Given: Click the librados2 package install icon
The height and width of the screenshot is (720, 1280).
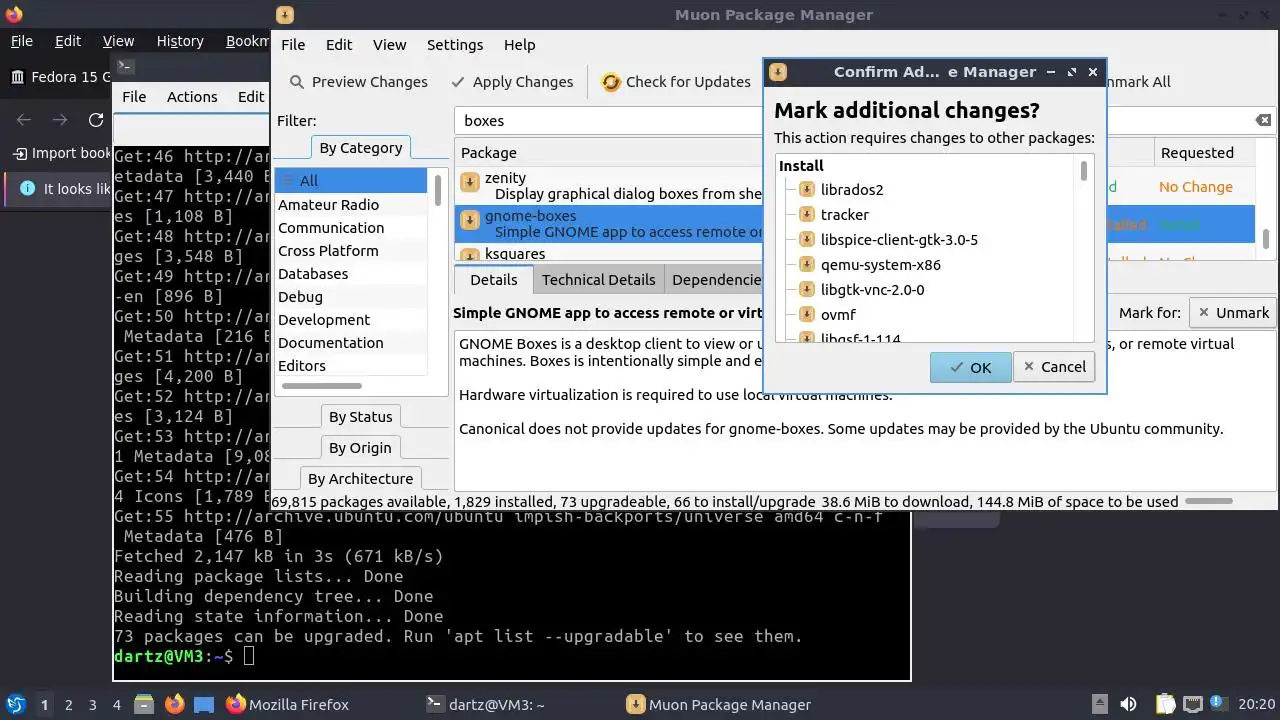Looking at the screenshot, I should point(807,189).
